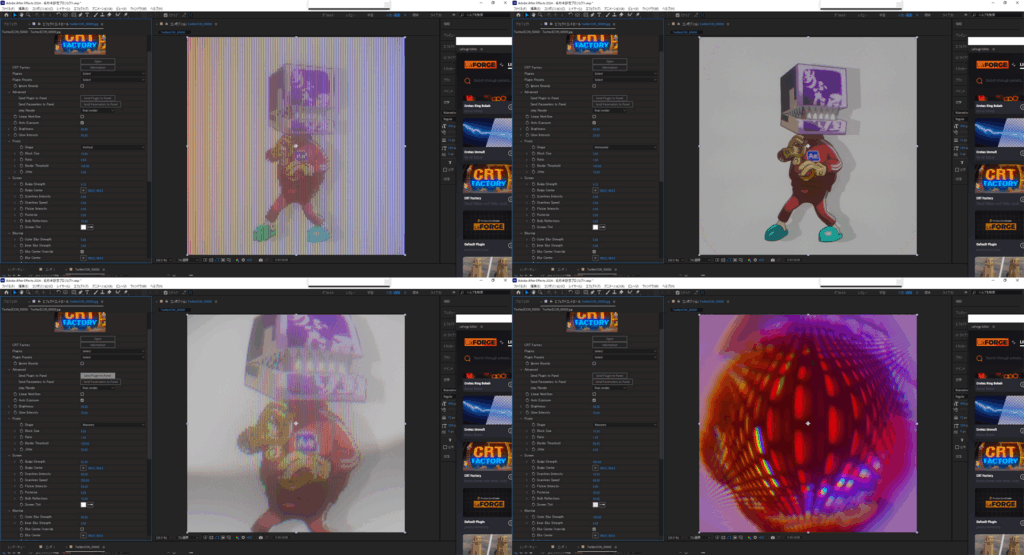
Task: Click Send Plugin to Panel in the striped-preview window
Action: pyautogui.click(x=97, y=97)
